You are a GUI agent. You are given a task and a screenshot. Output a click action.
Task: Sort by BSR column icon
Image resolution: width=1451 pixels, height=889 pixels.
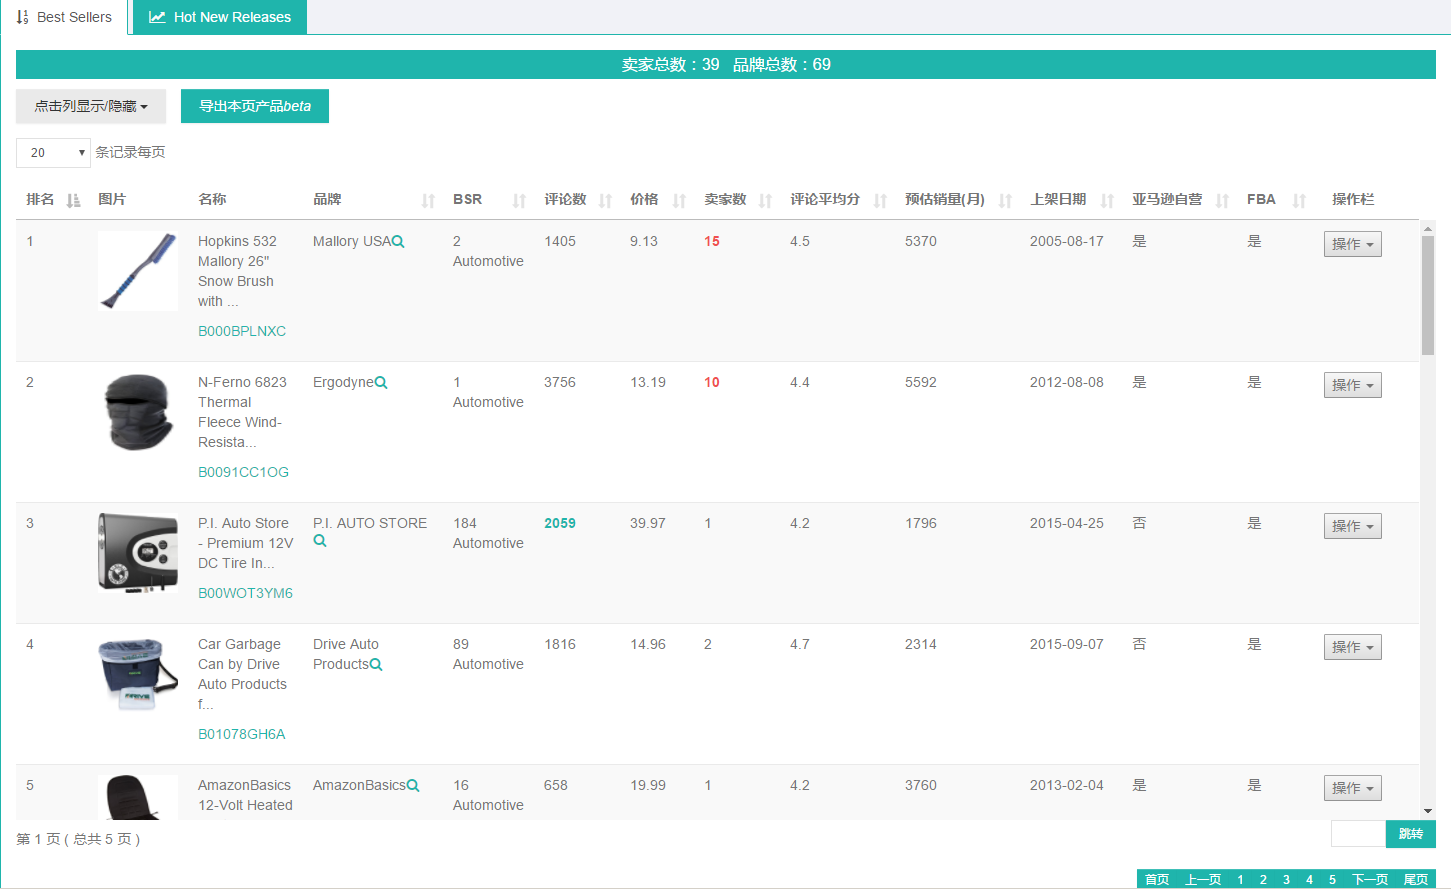point(519,200)
